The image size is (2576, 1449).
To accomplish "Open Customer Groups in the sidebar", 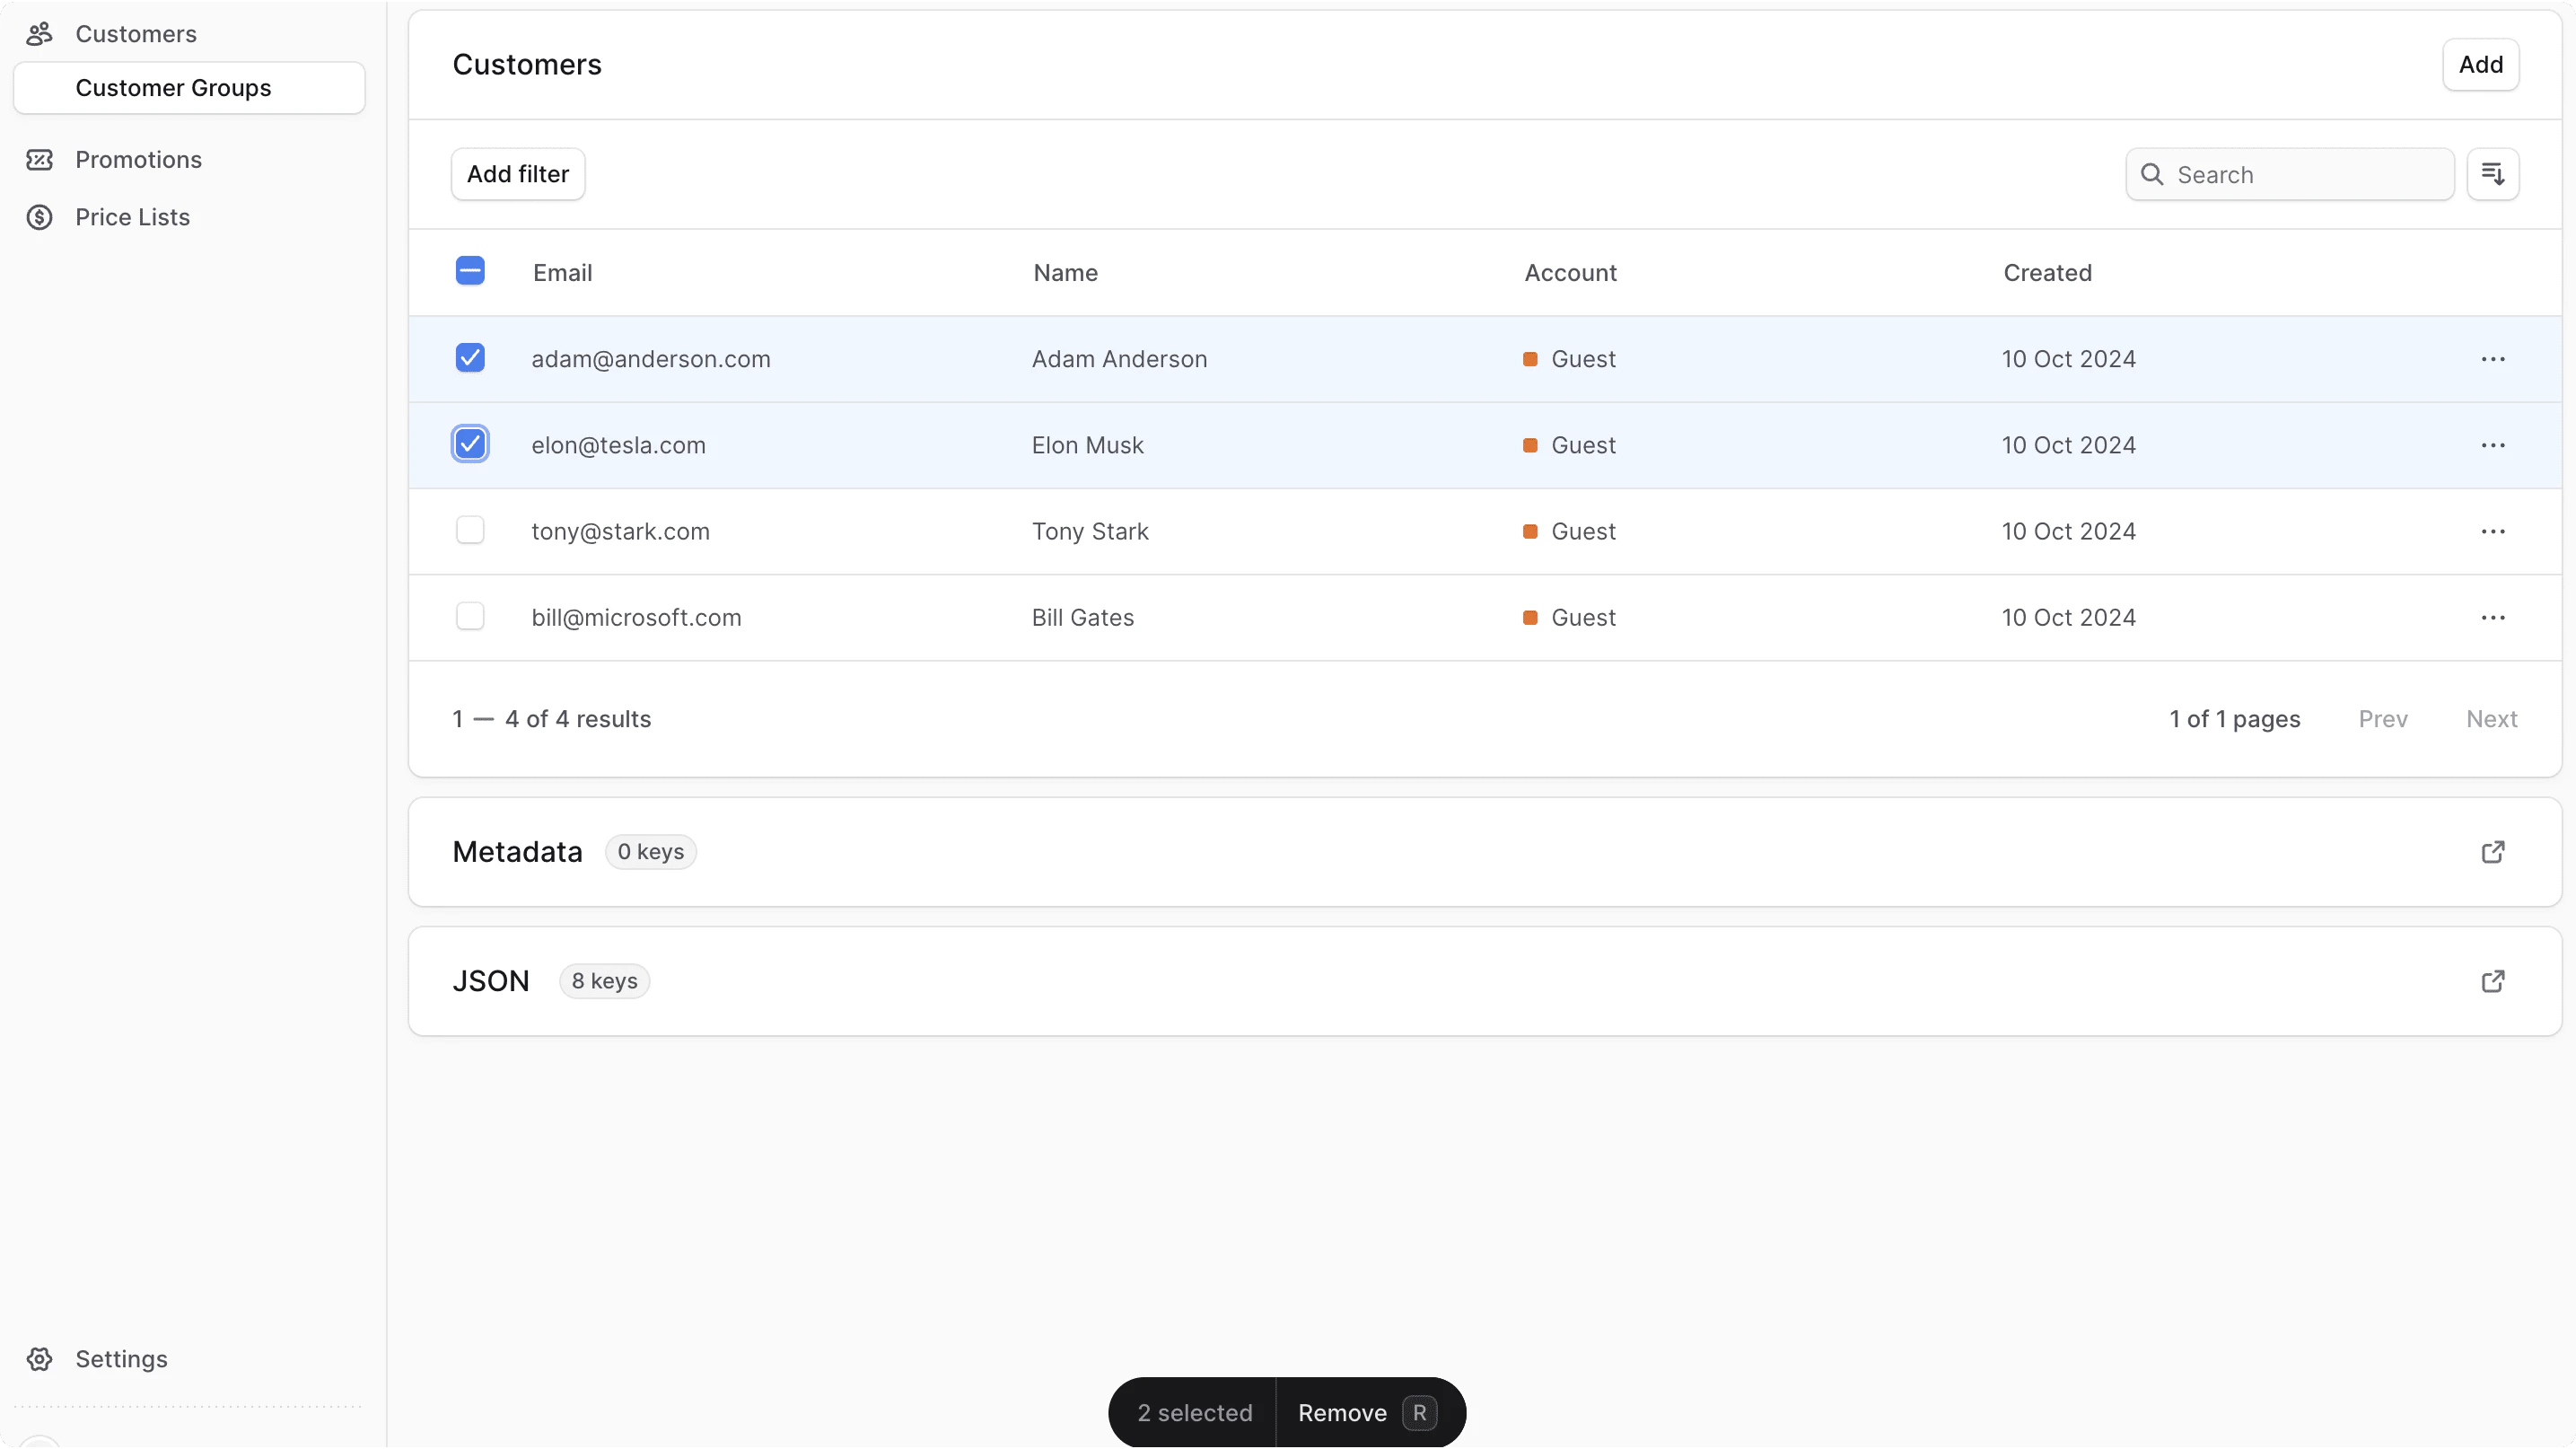I will point(173,88).
